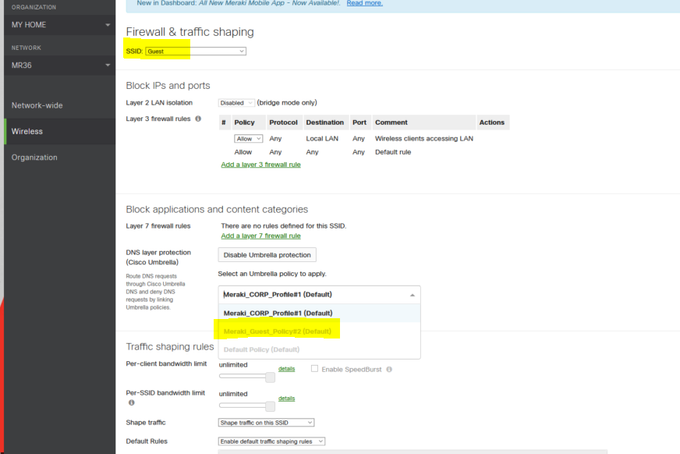Click Local LAN destination cell

322,139
